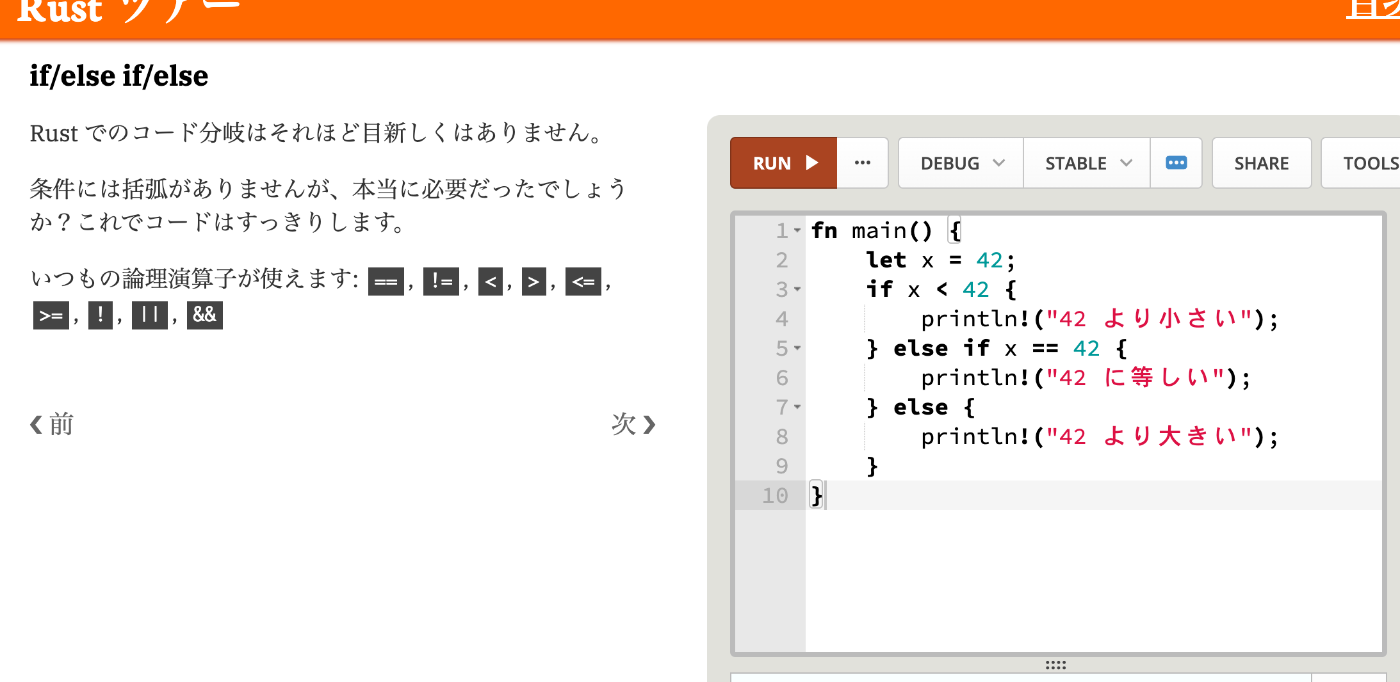
Task: Click the Rust ツアー title in header
Action: pos(130,10)
